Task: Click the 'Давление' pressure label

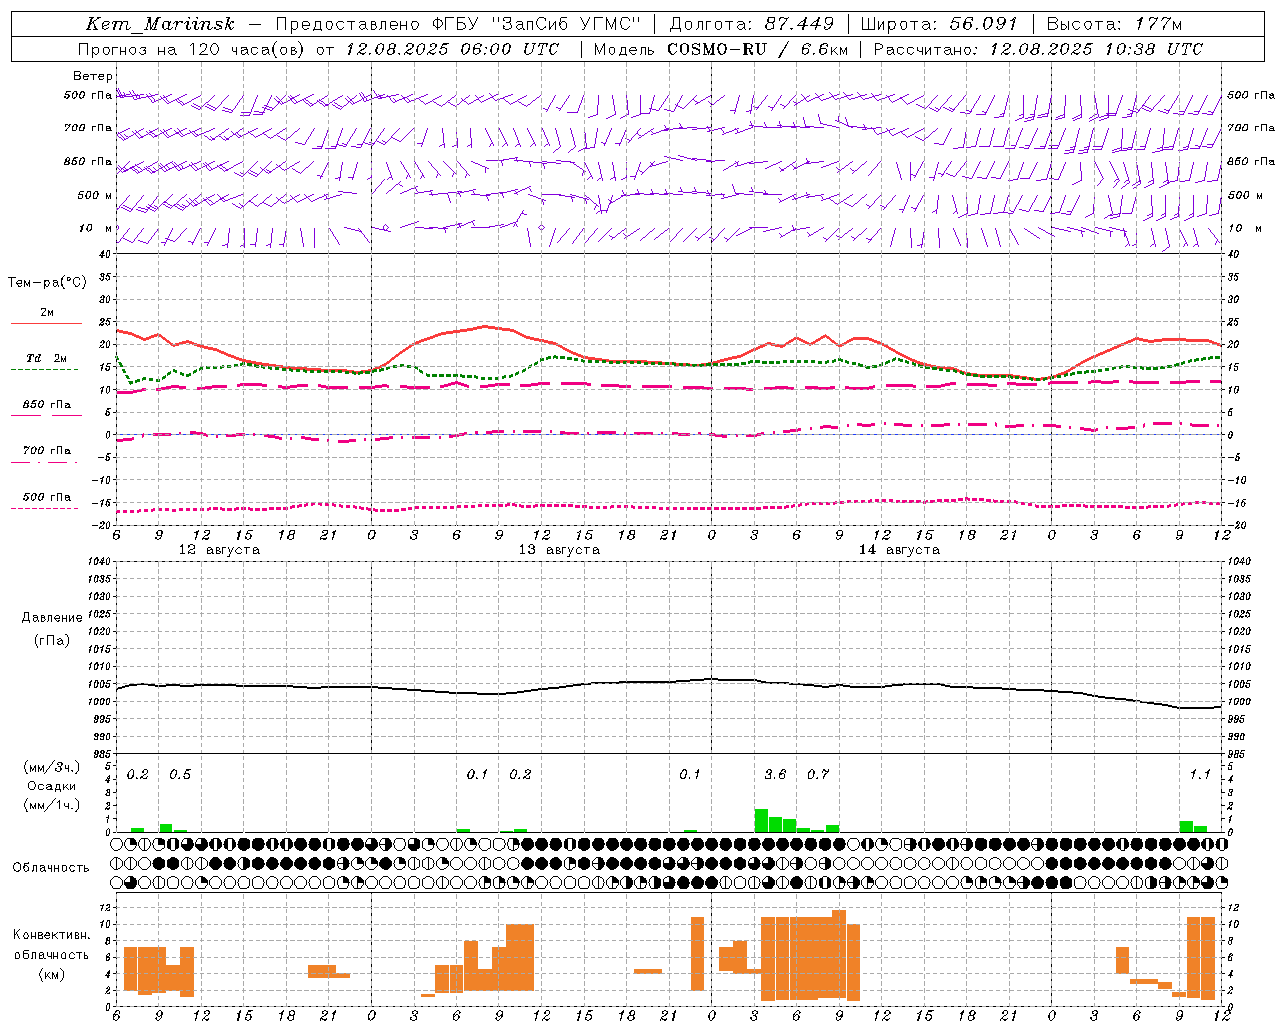Action: (x=51, y=618)
